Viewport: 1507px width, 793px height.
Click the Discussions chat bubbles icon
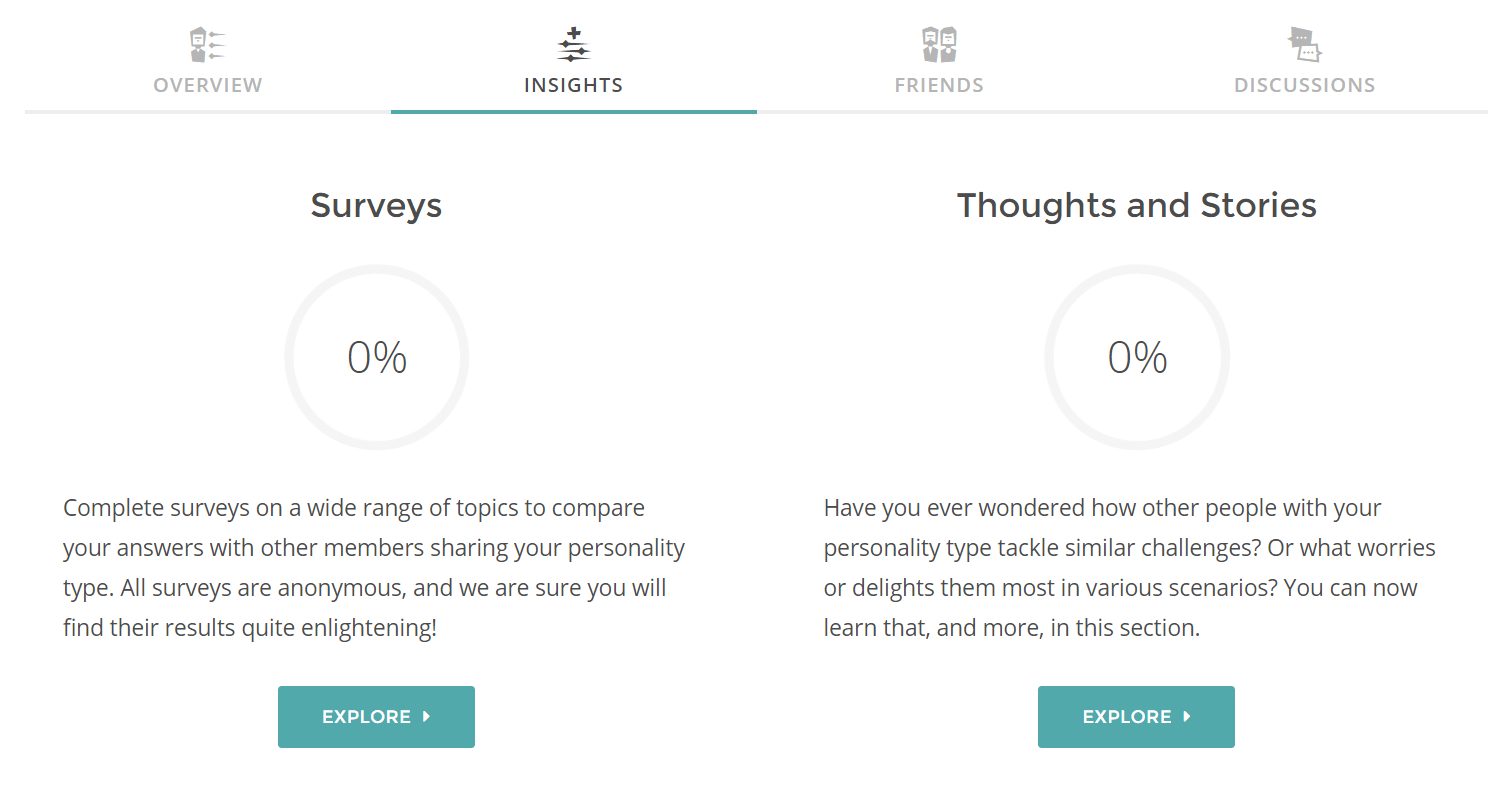pos(1305,45)
